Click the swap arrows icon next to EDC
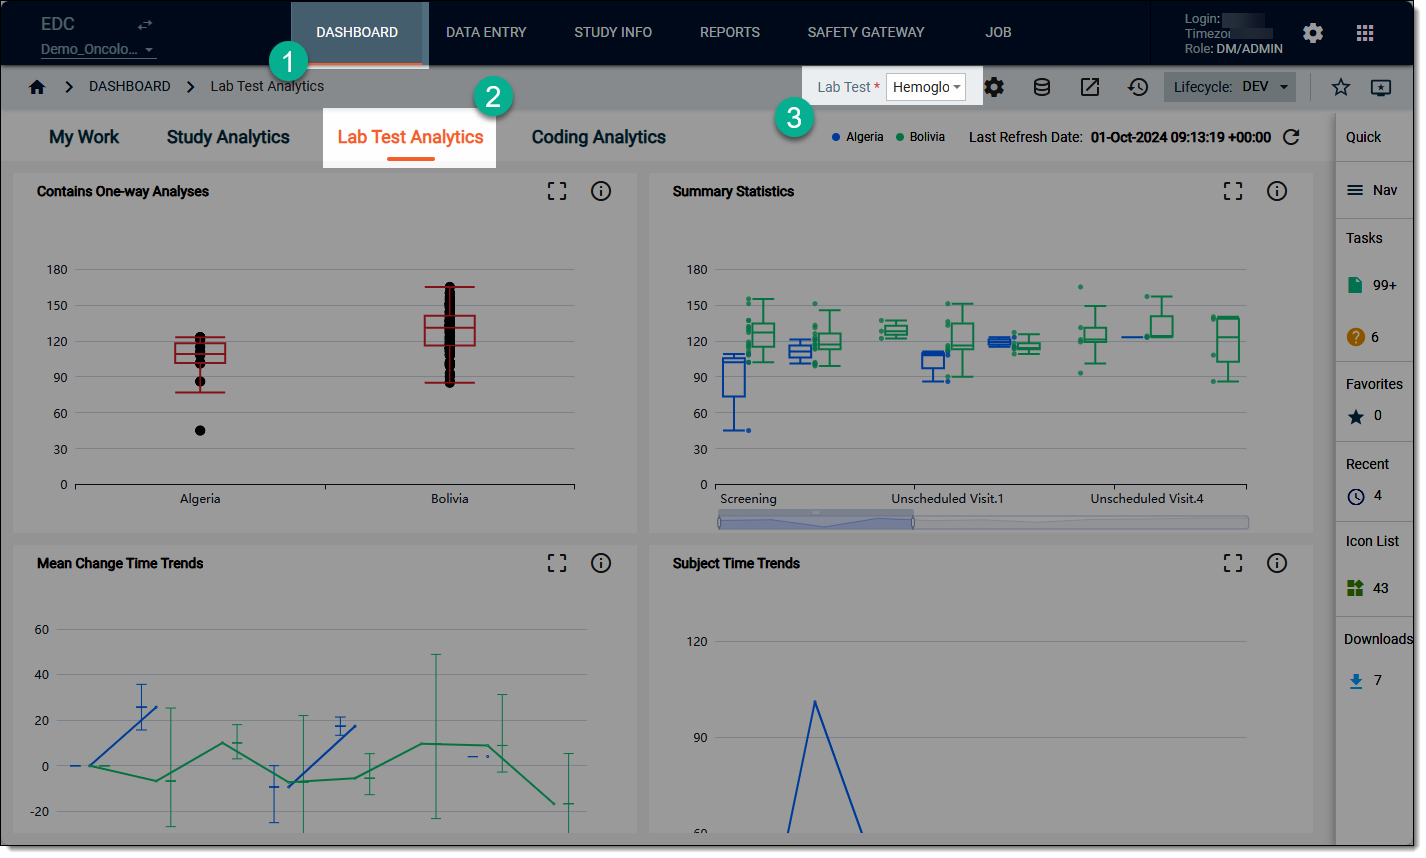 (145, 25)
